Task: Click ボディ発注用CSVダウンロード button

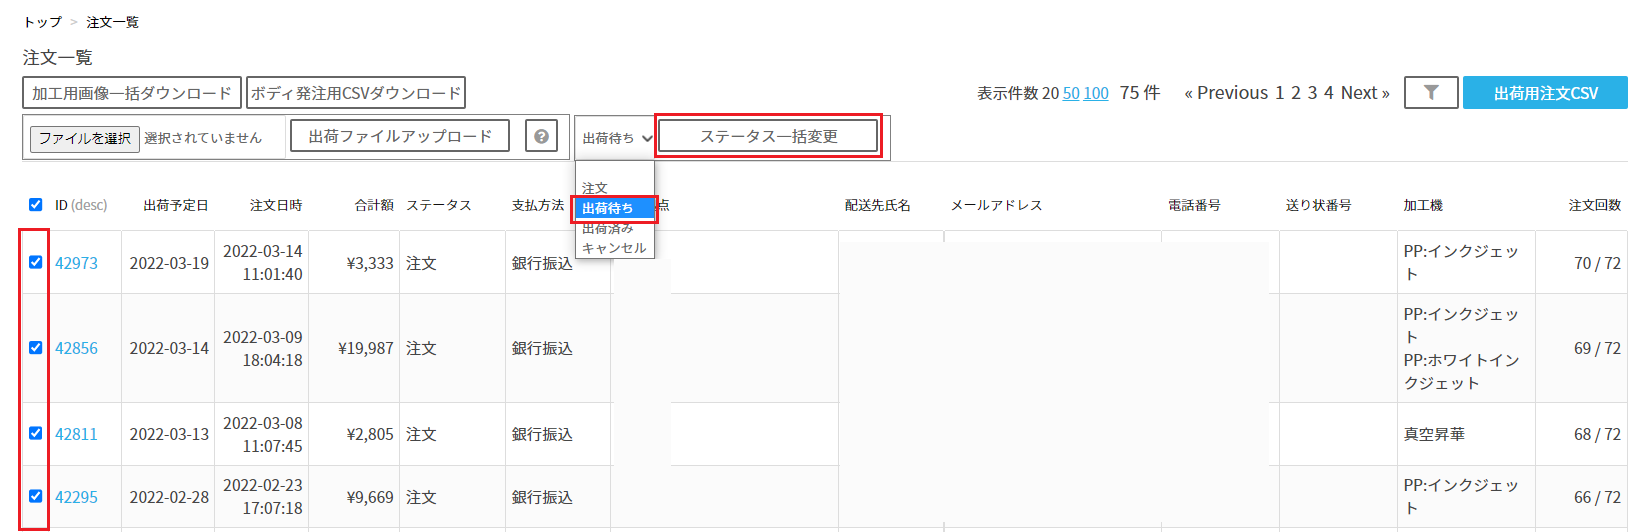Action: click(356, 93)
